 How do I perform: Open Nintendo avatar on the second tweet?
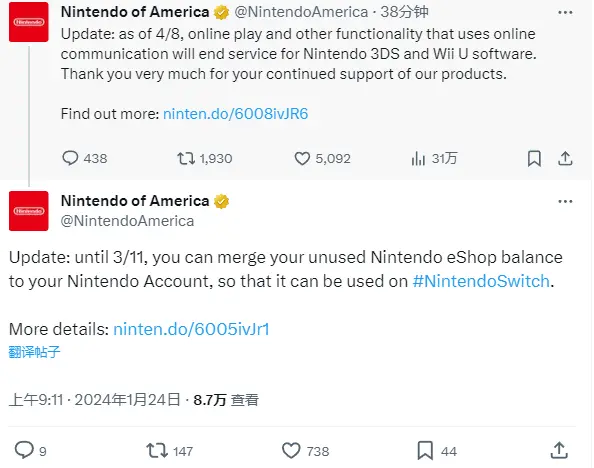pos(29,211)
